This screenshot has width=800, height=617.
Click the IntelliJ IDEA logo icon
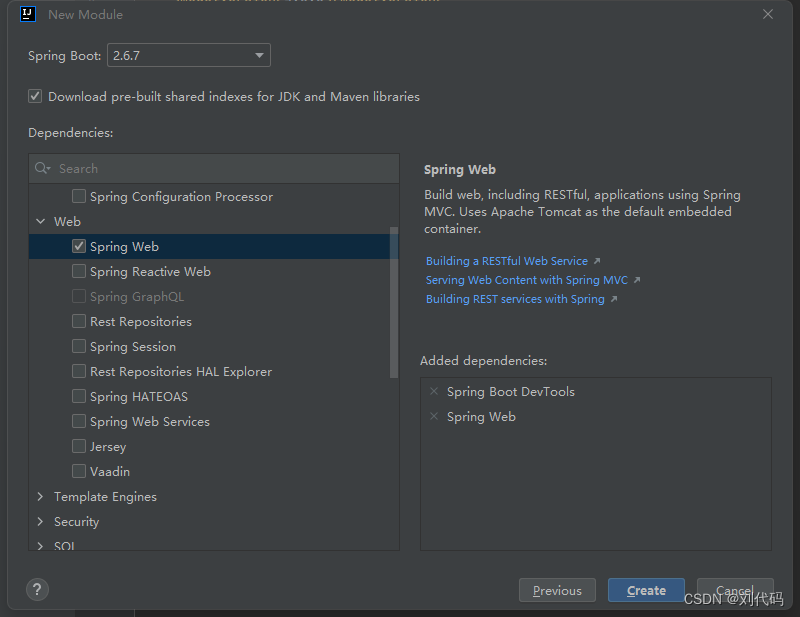tap(28, 14)
